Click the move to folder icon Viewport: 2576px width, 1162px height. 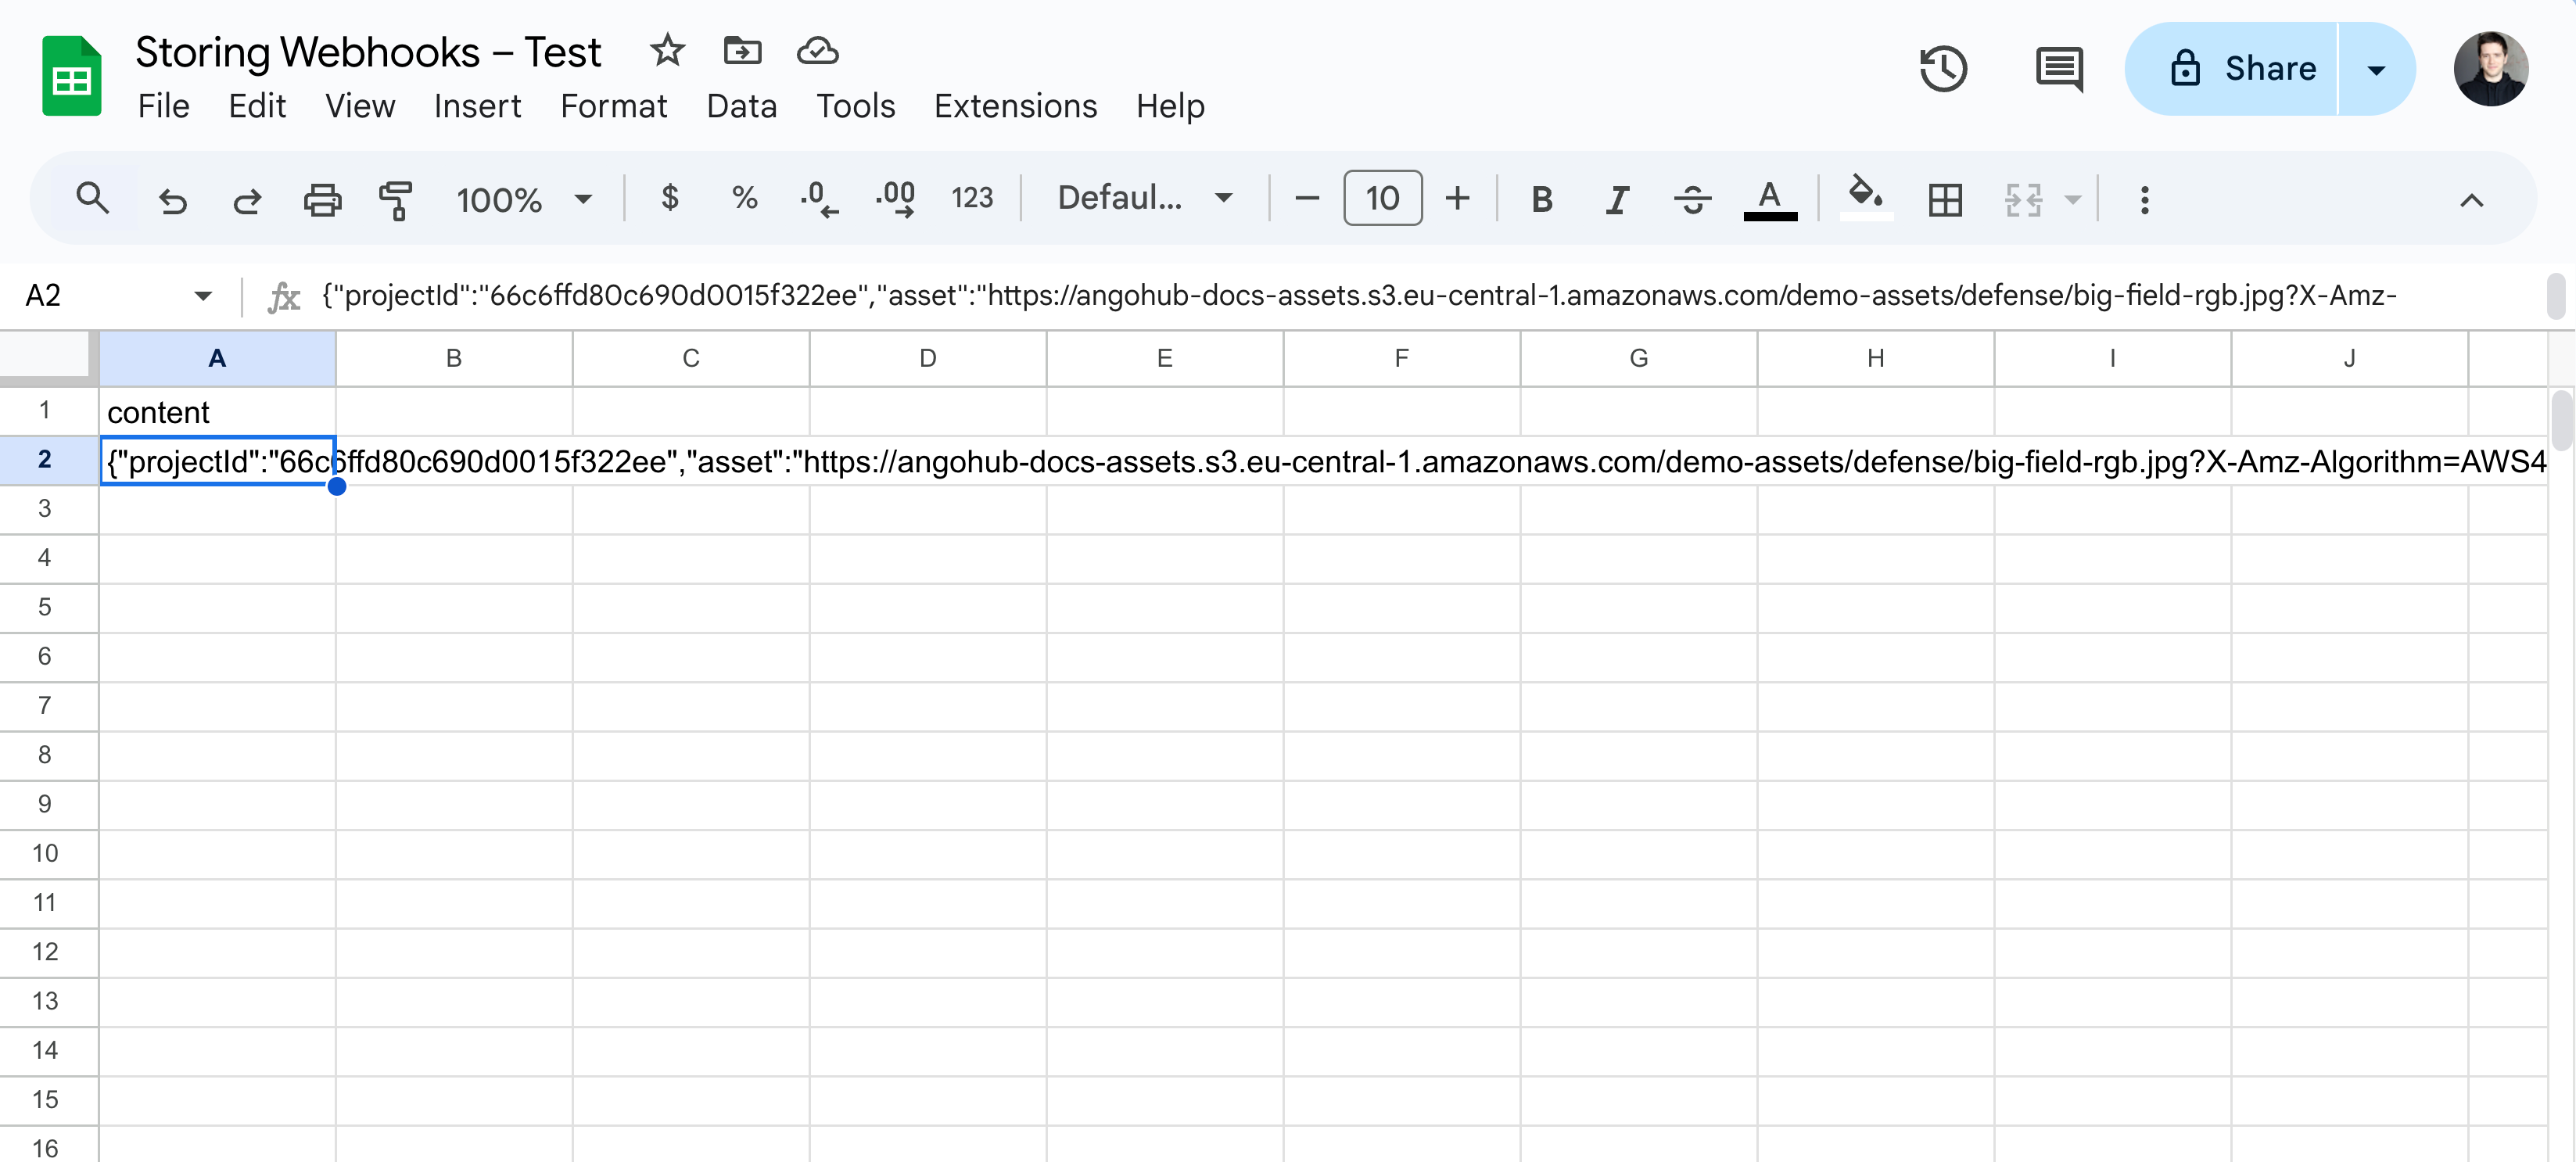[742, 50]
